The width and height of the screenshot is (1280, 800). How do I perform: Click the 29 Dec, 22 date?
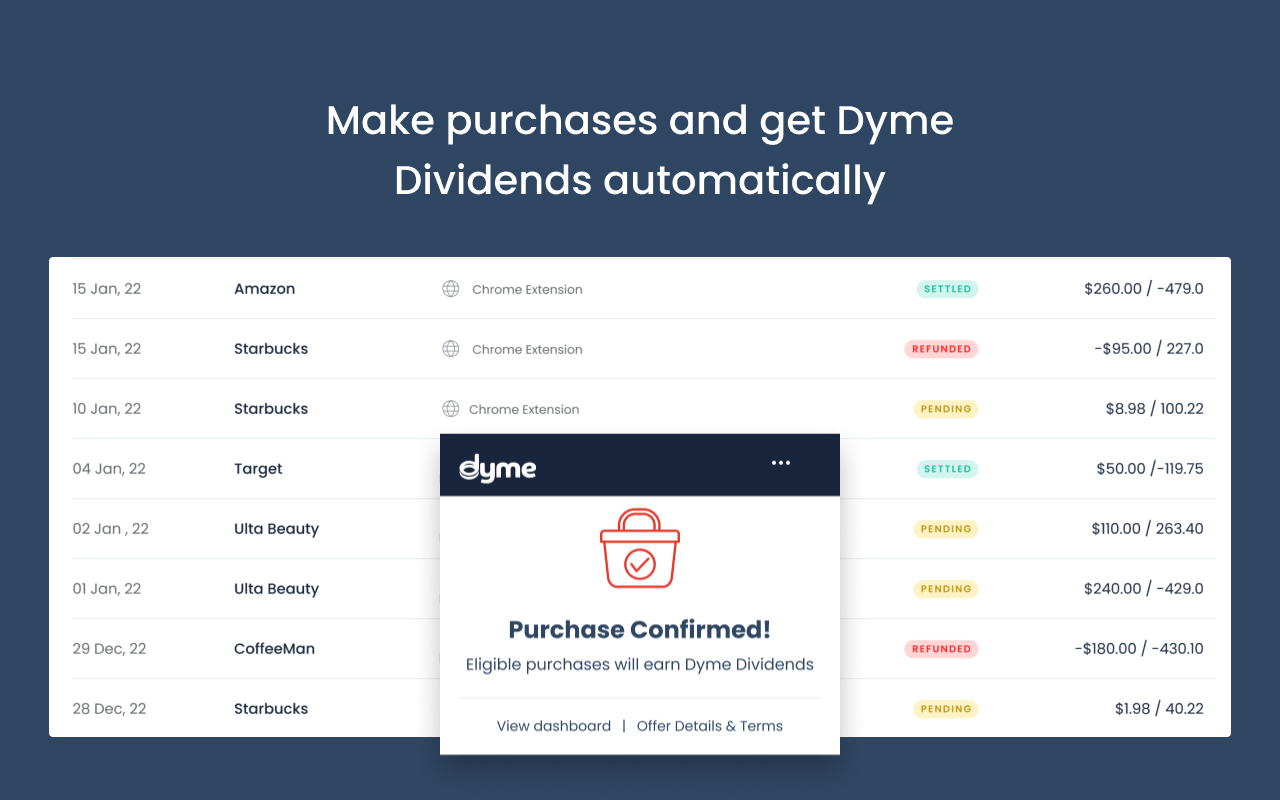110,649
